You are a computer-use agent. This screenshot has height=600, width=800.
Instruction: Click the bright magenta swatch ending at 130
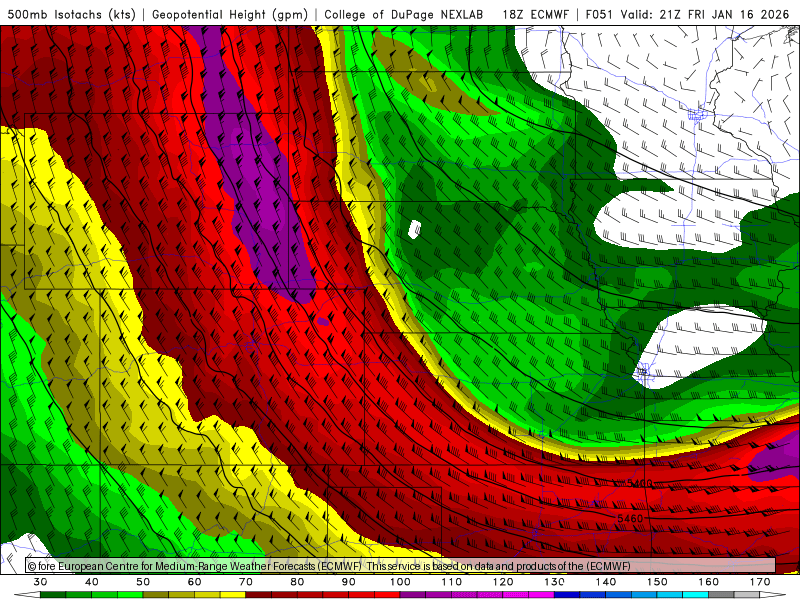point(541,595)
